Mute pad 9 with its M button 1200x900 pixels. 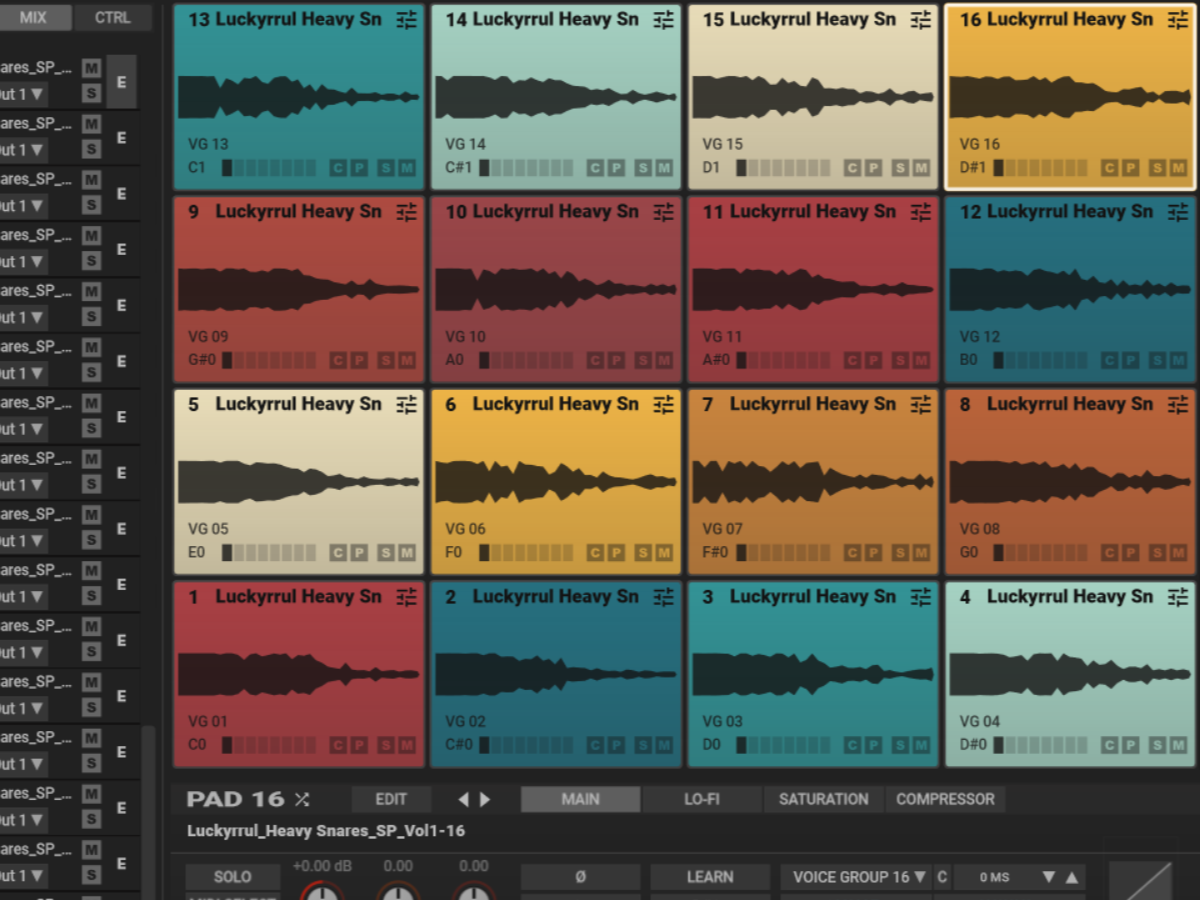tap(407, 360)
